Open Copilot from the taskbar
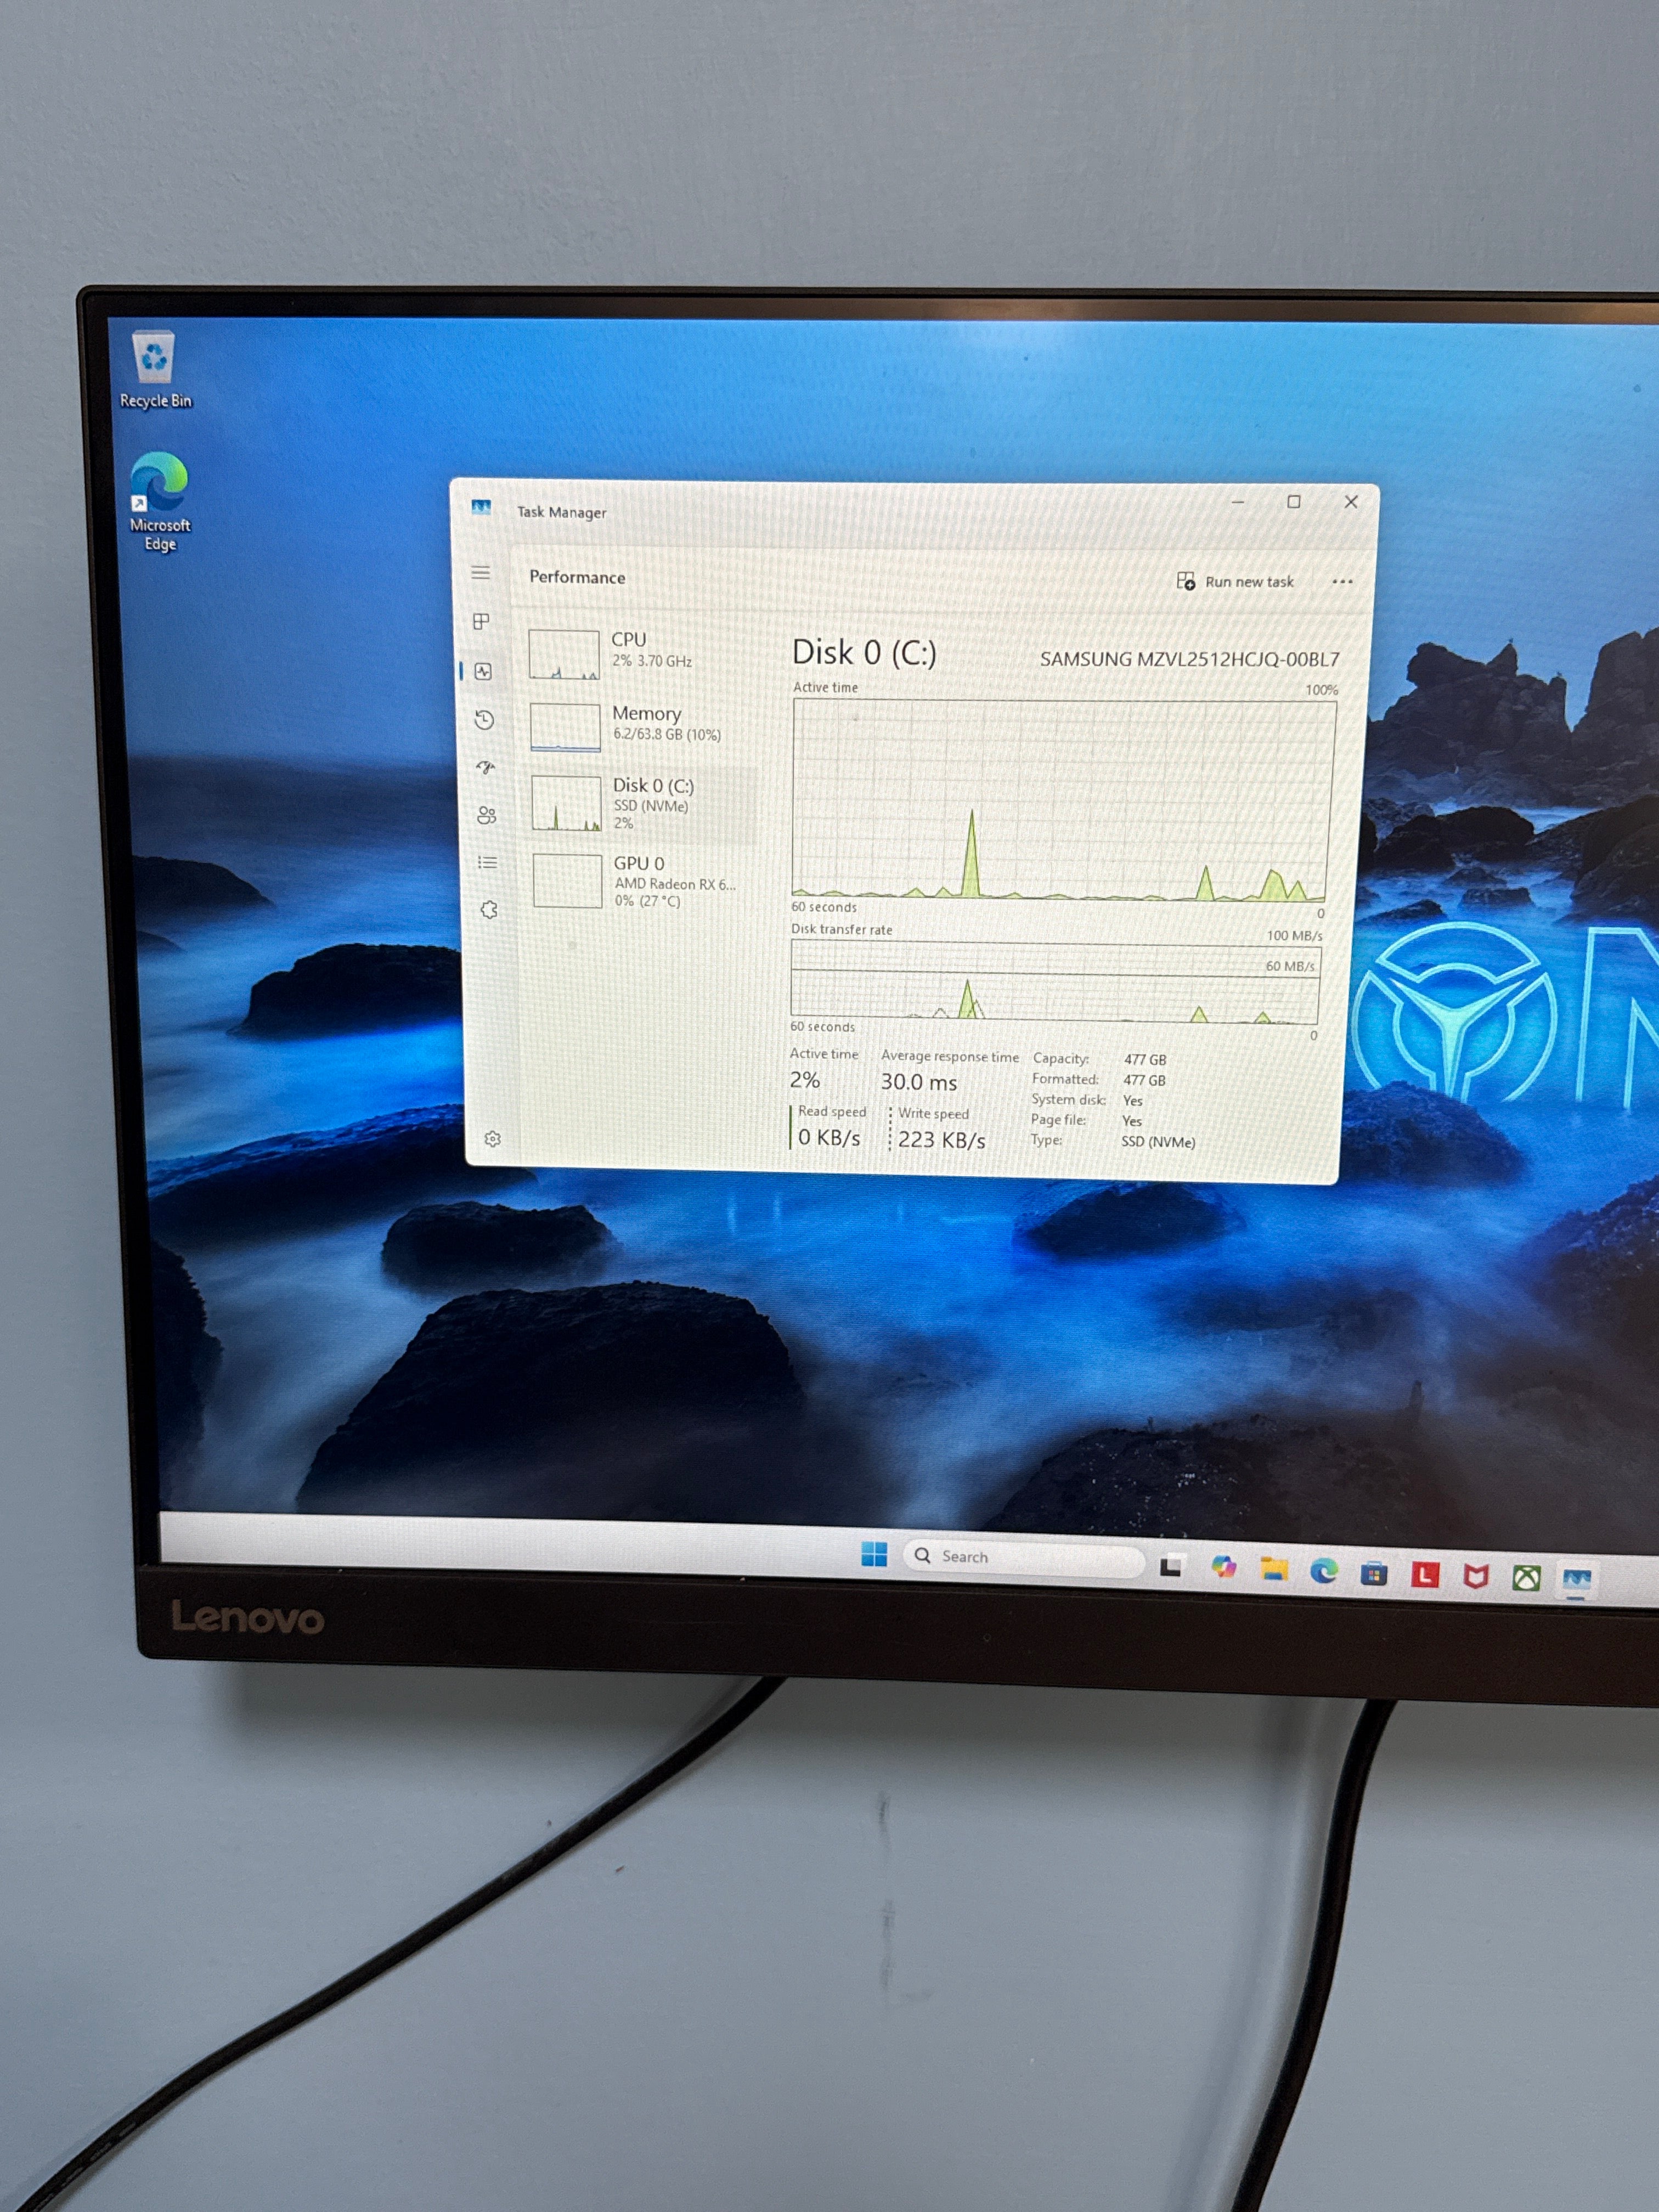1659x2212 pixels. click(1223, 1567)
